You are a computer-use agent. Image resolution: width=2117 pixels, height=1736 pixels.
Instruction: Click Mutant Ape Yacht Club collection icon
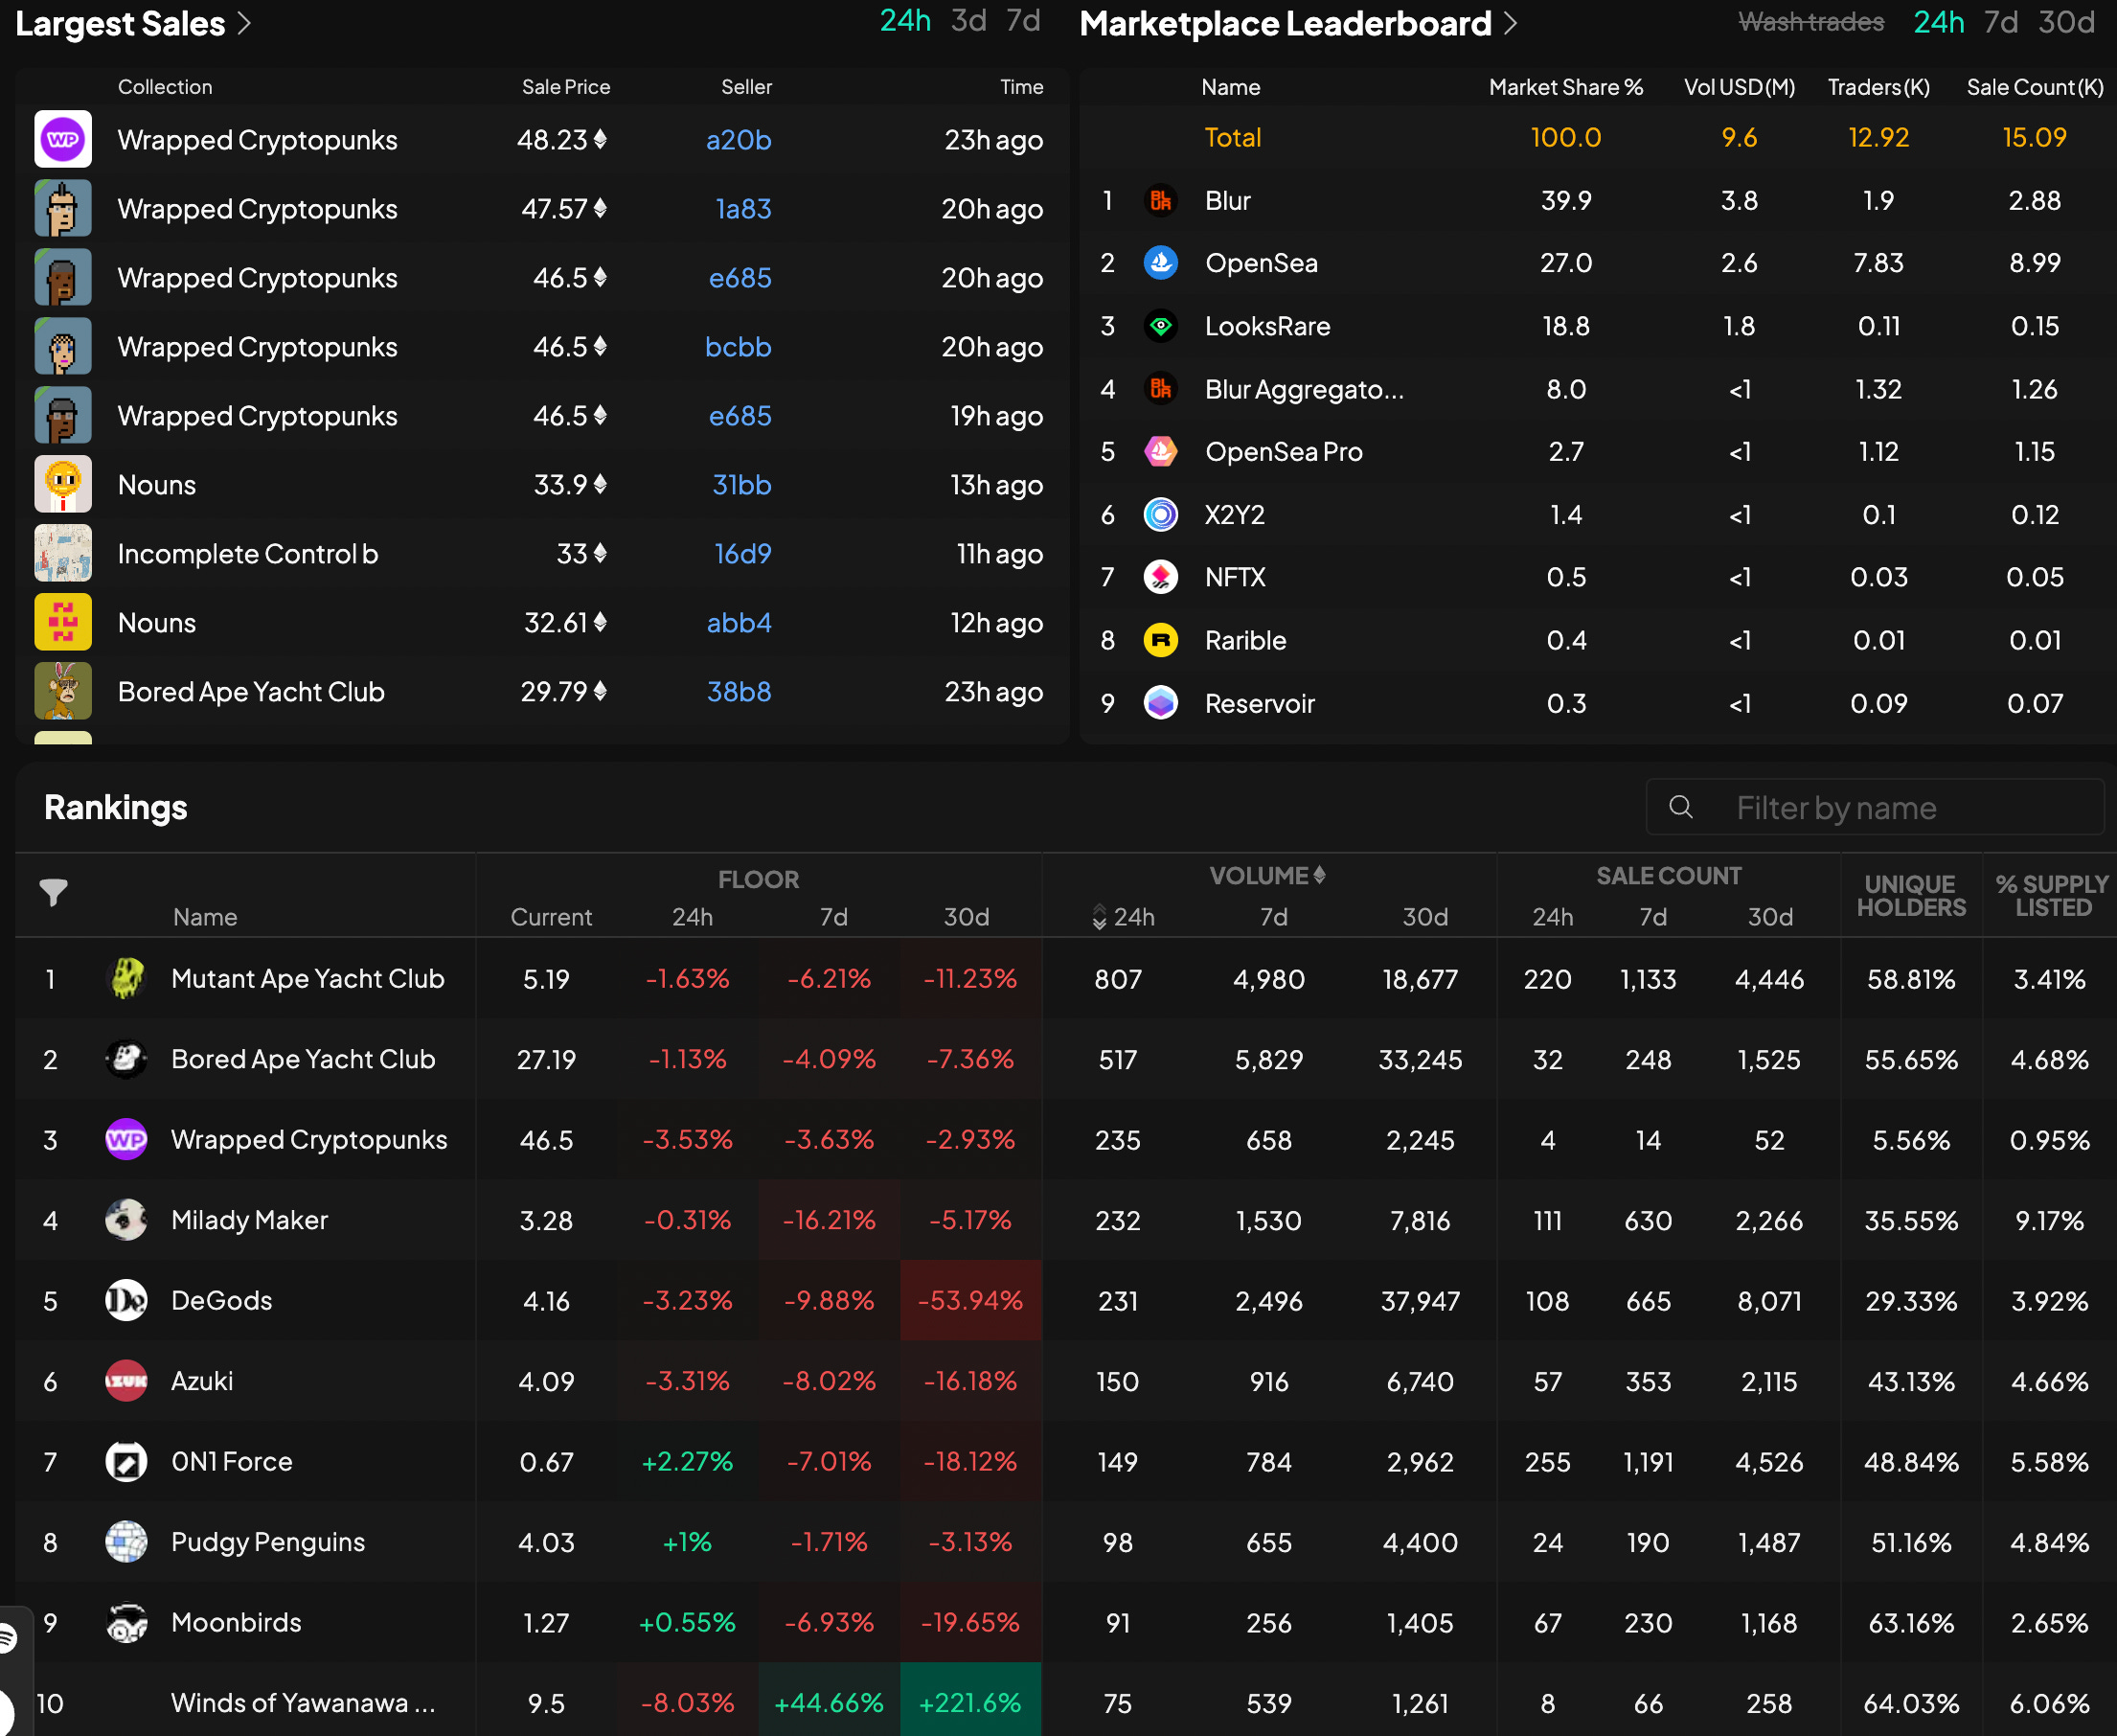[x=126, y=979]
